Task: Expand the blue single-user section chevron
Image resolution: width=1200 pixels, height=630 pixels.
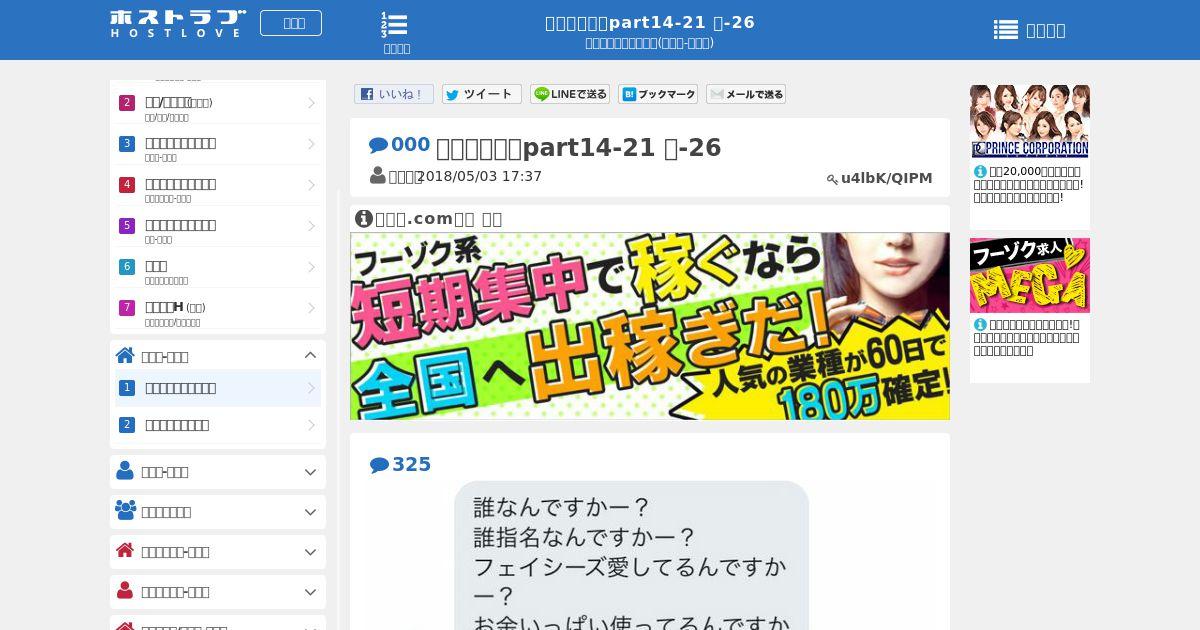Action: 310,472
